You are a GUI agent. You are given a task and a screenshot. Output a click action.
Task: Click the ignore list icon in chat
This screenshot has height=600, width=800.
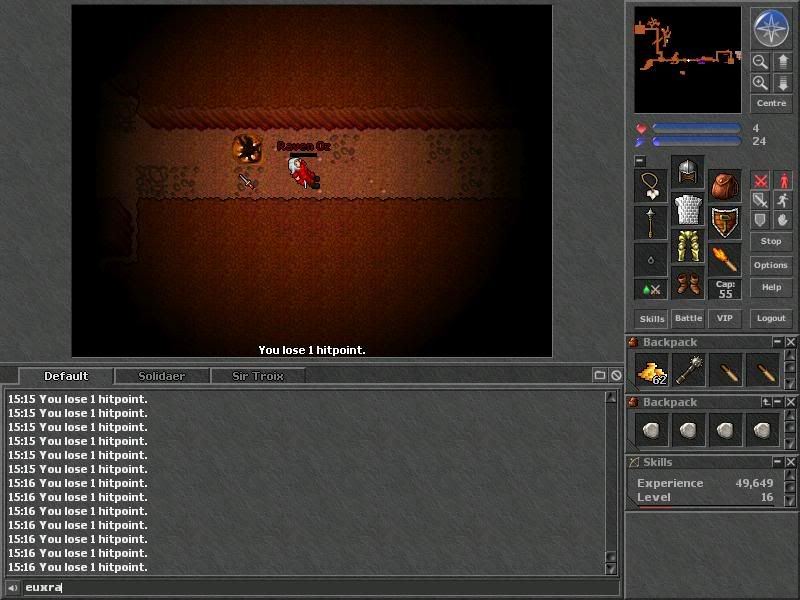click(x=616, y=376)
